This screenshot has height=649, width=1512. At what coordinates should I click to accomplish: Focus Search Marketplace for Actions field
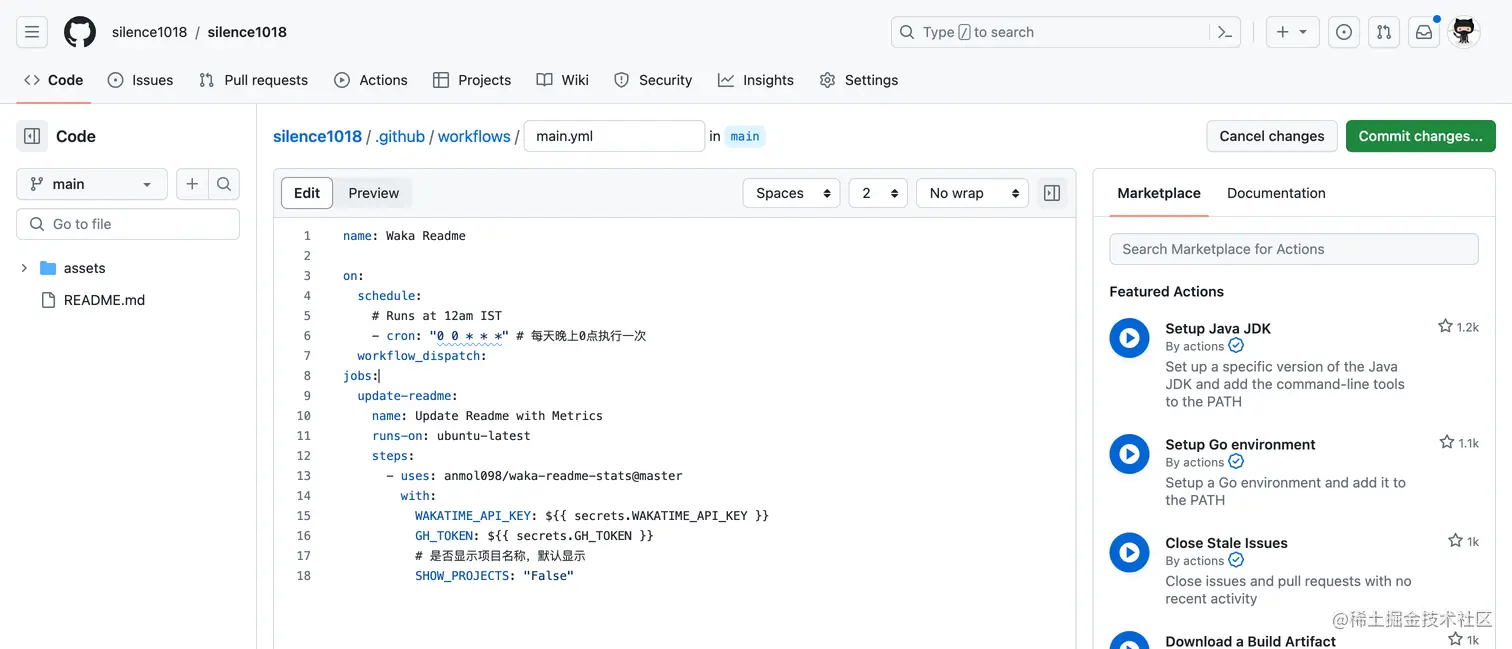pos(1294,249)
